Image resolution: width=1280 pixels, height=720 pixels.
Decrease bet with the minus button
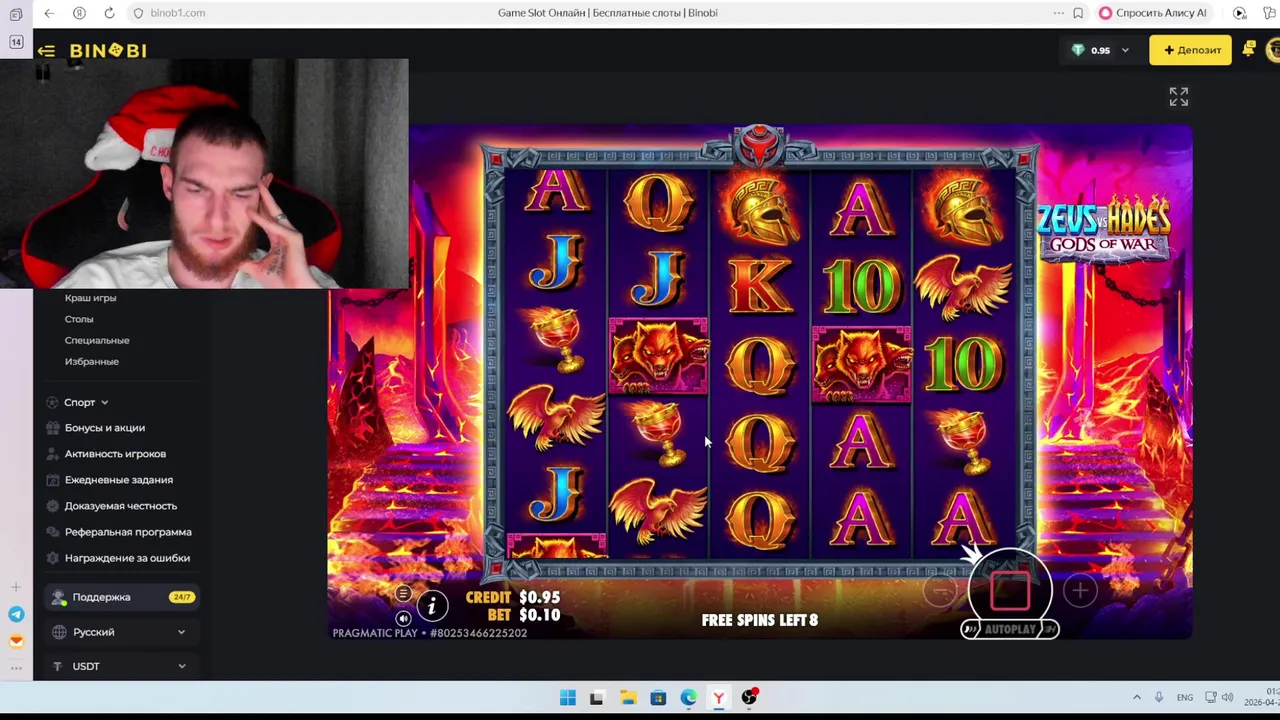point(940,591)
